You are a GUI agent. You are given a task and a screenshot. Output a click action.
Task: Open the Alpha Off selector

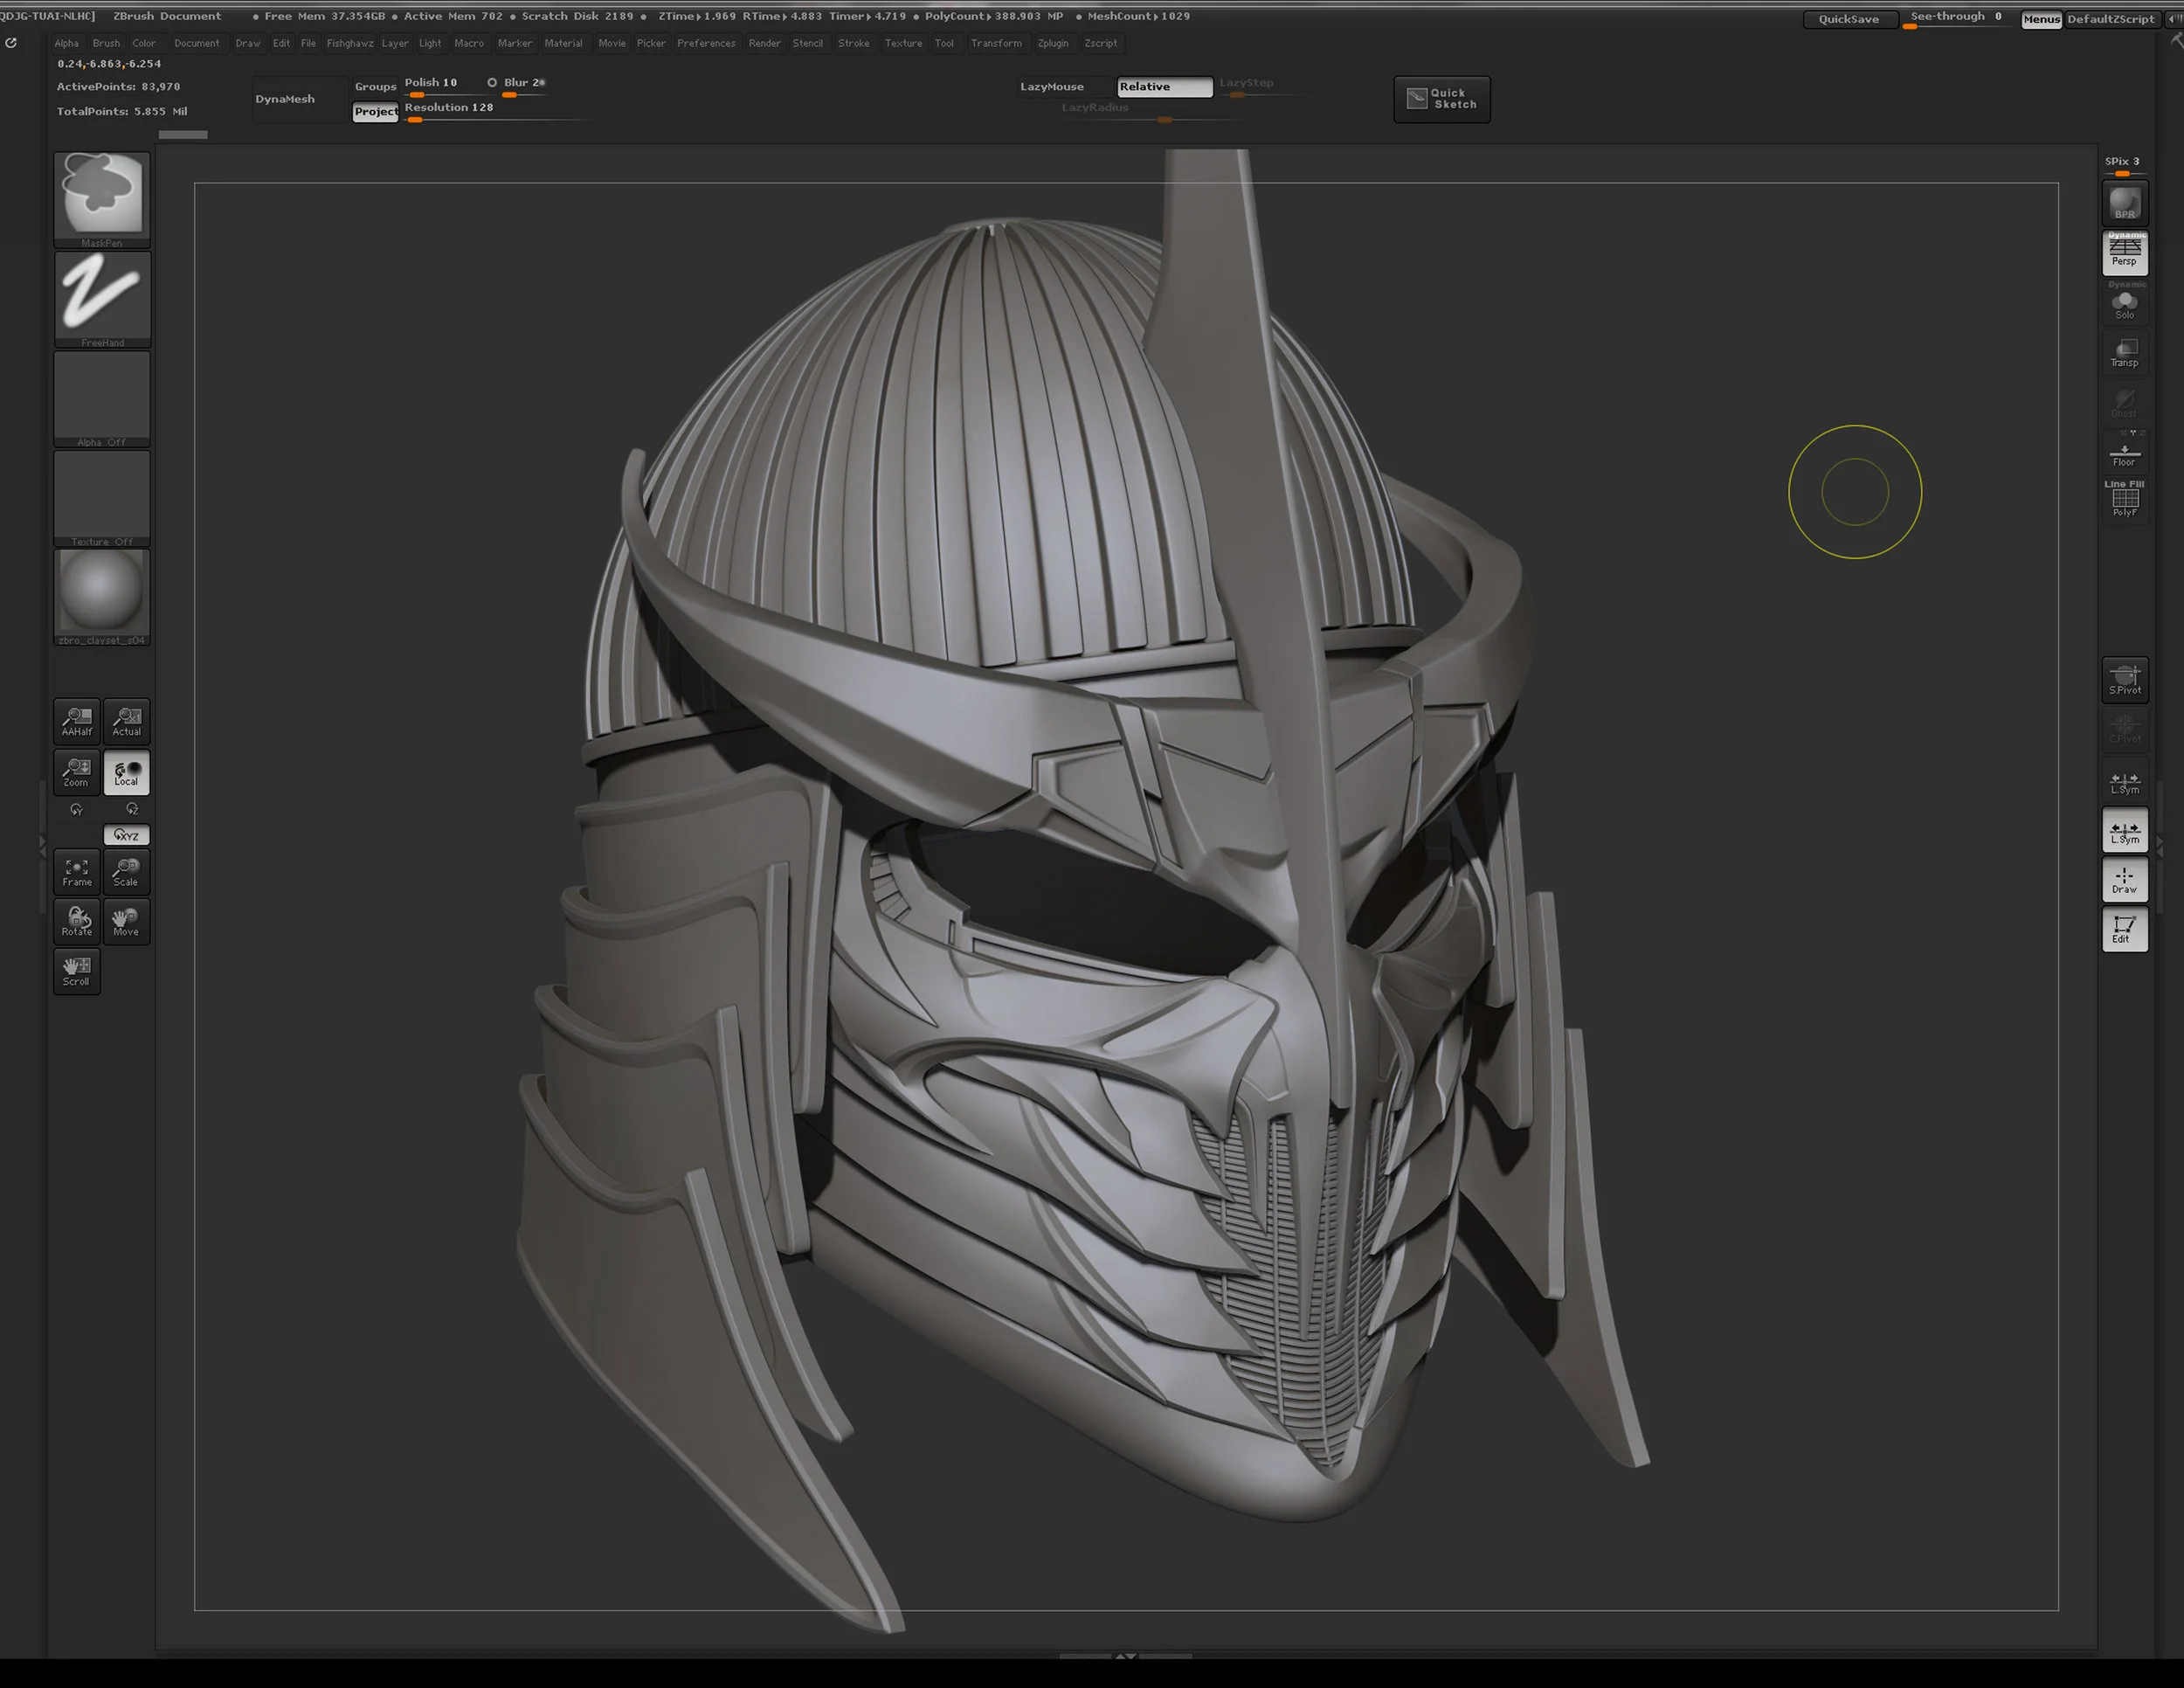pos(102,398)
